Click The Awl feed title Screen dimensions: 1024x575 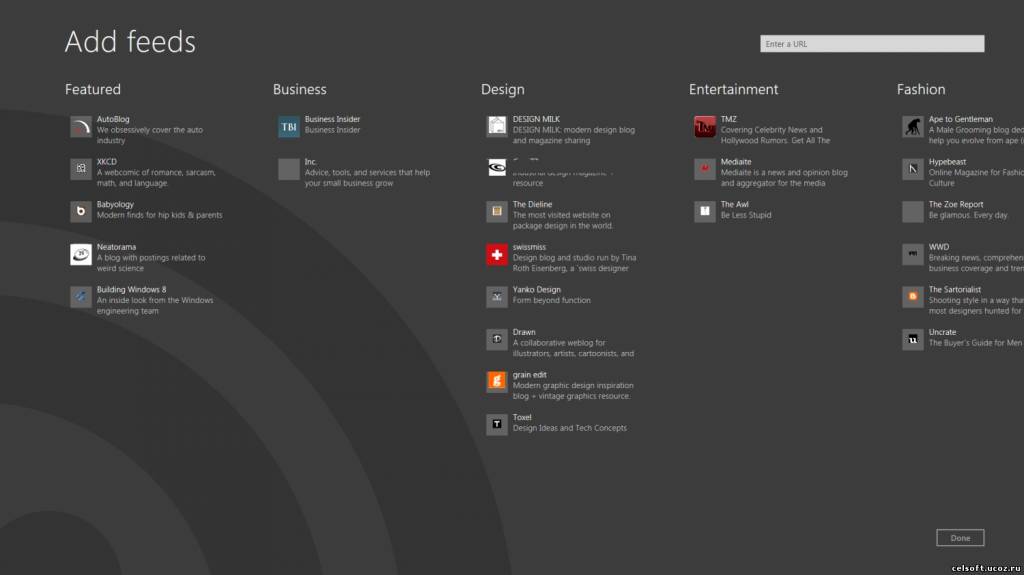[735, 205]
